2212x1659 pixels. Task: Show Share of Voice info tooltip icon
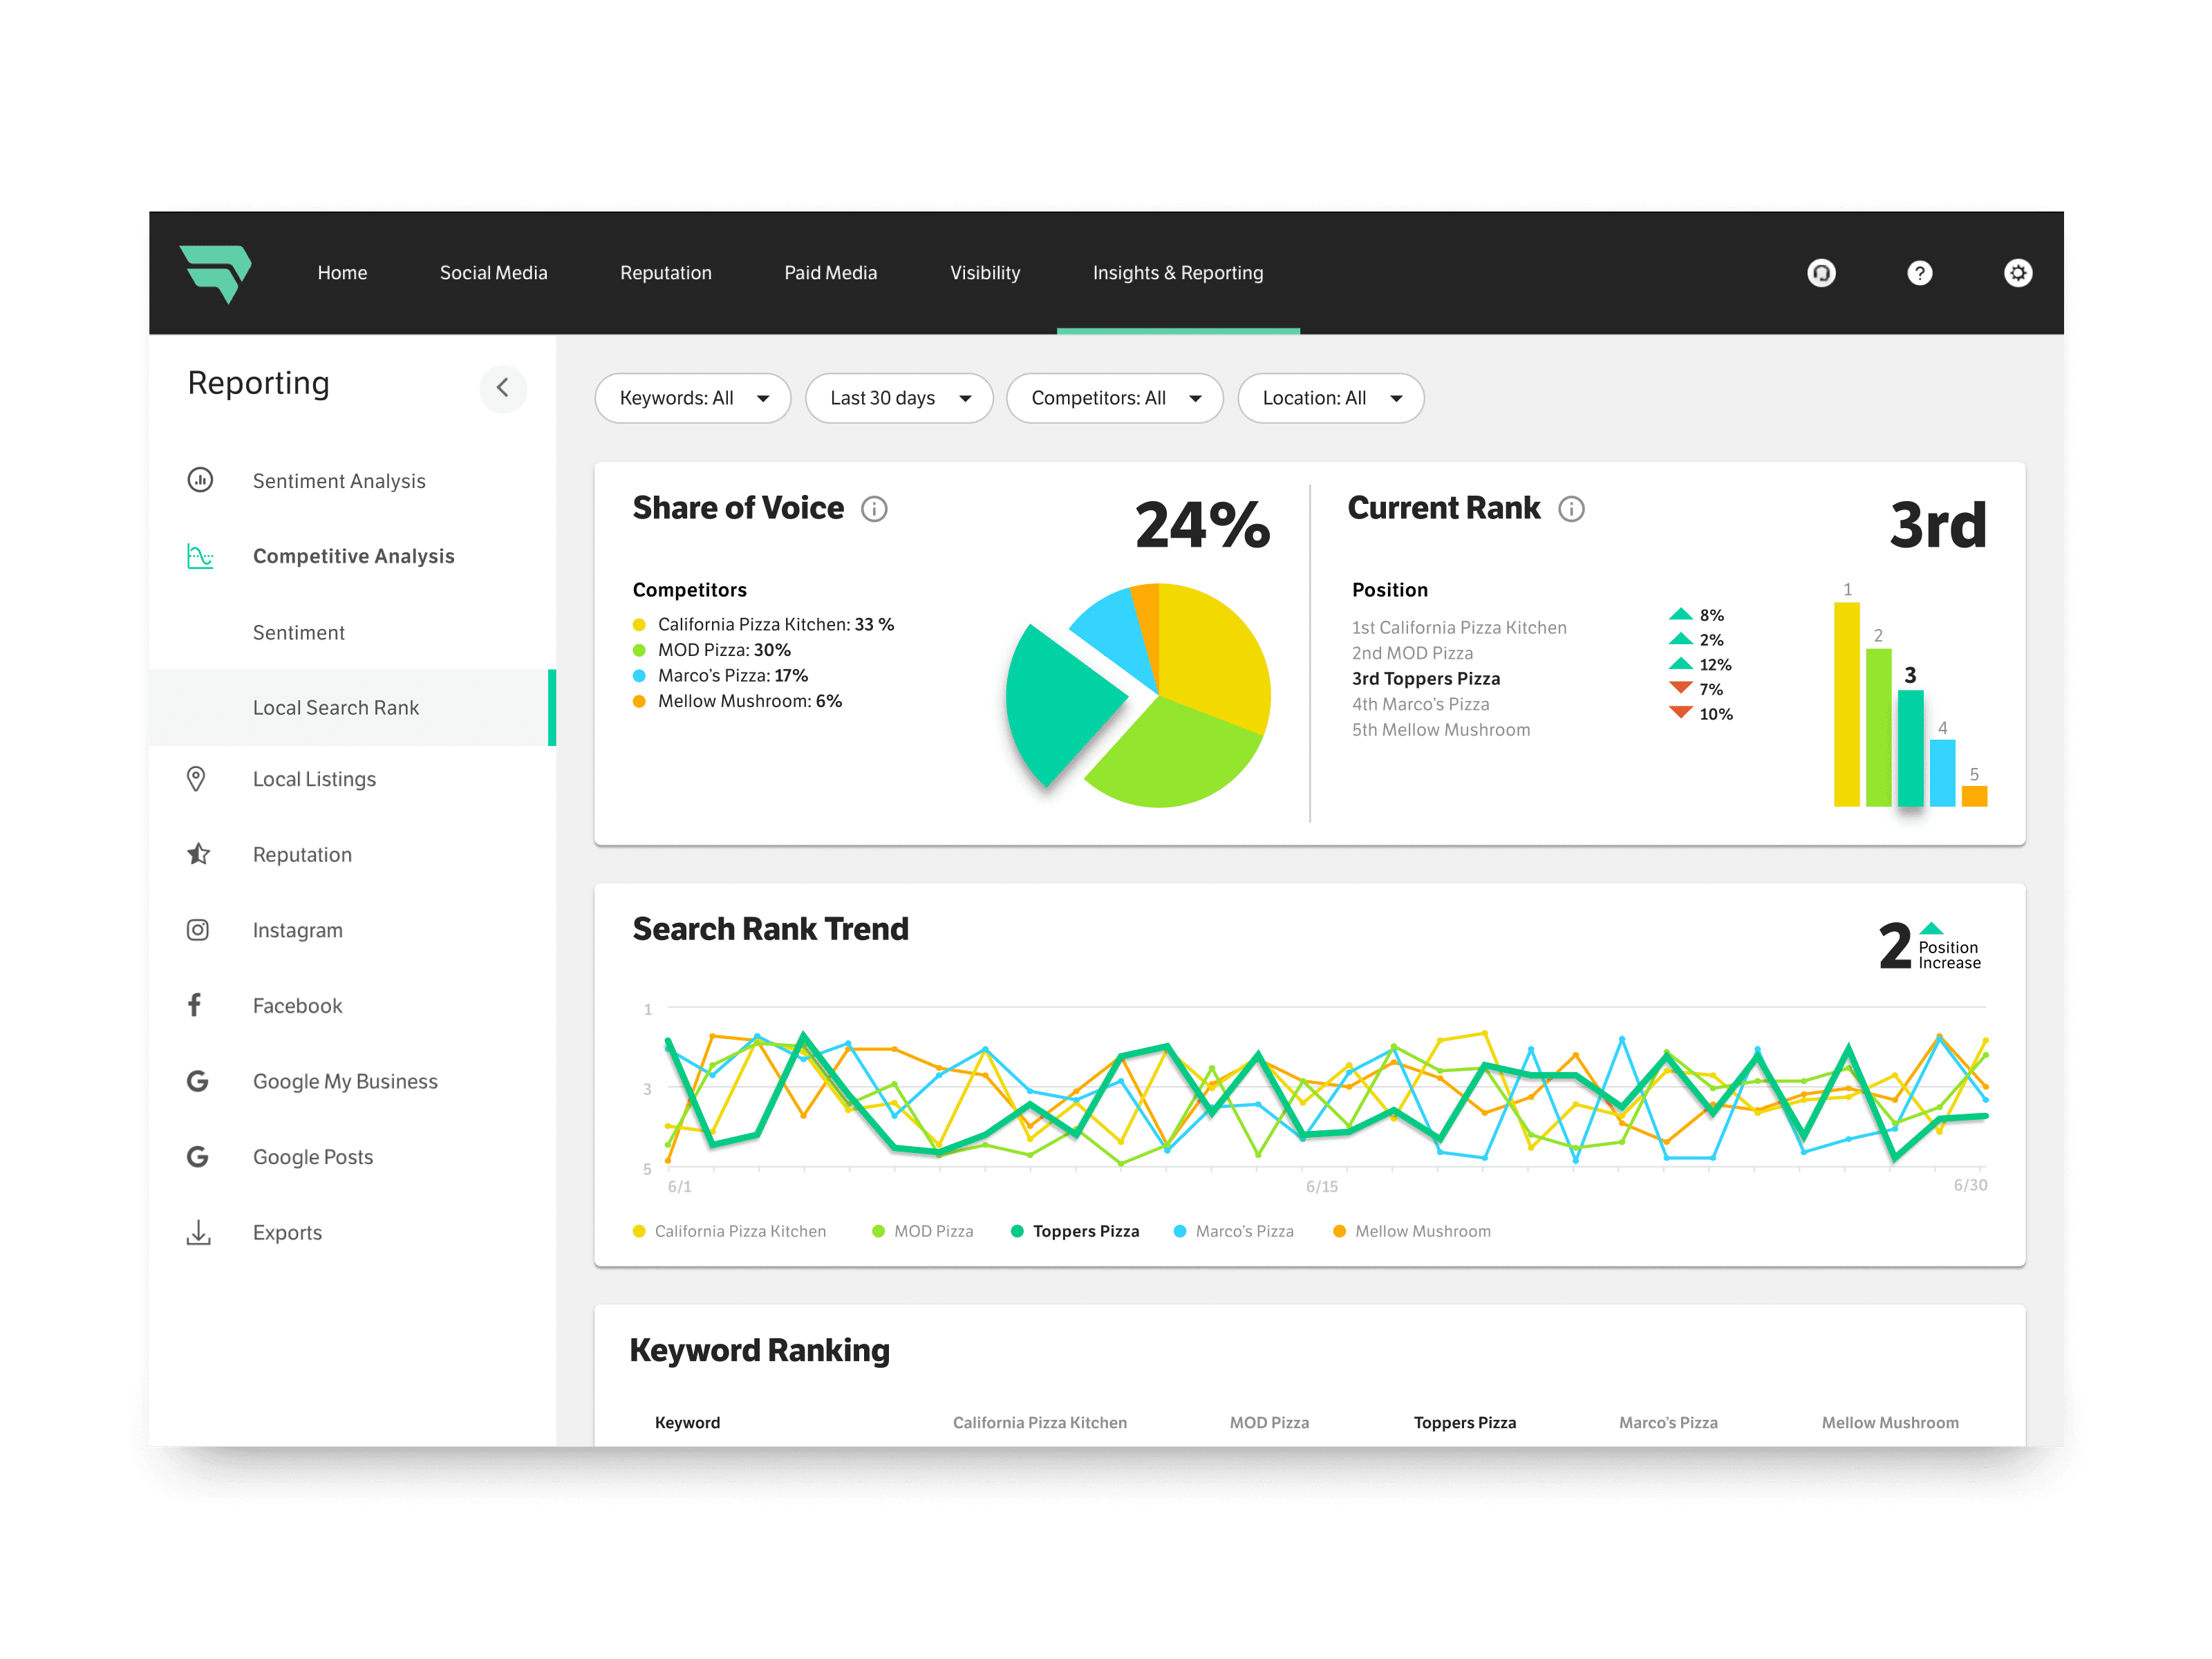[874, 509]
